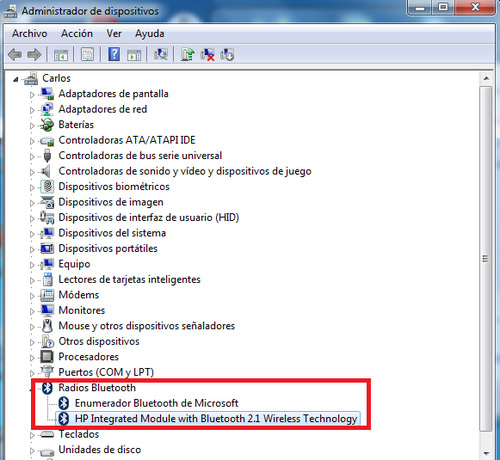The image size is (500, 460).
Task: Select HP Integrated Module with Bluetooth 2.1 text
Action: click(216, 419)
